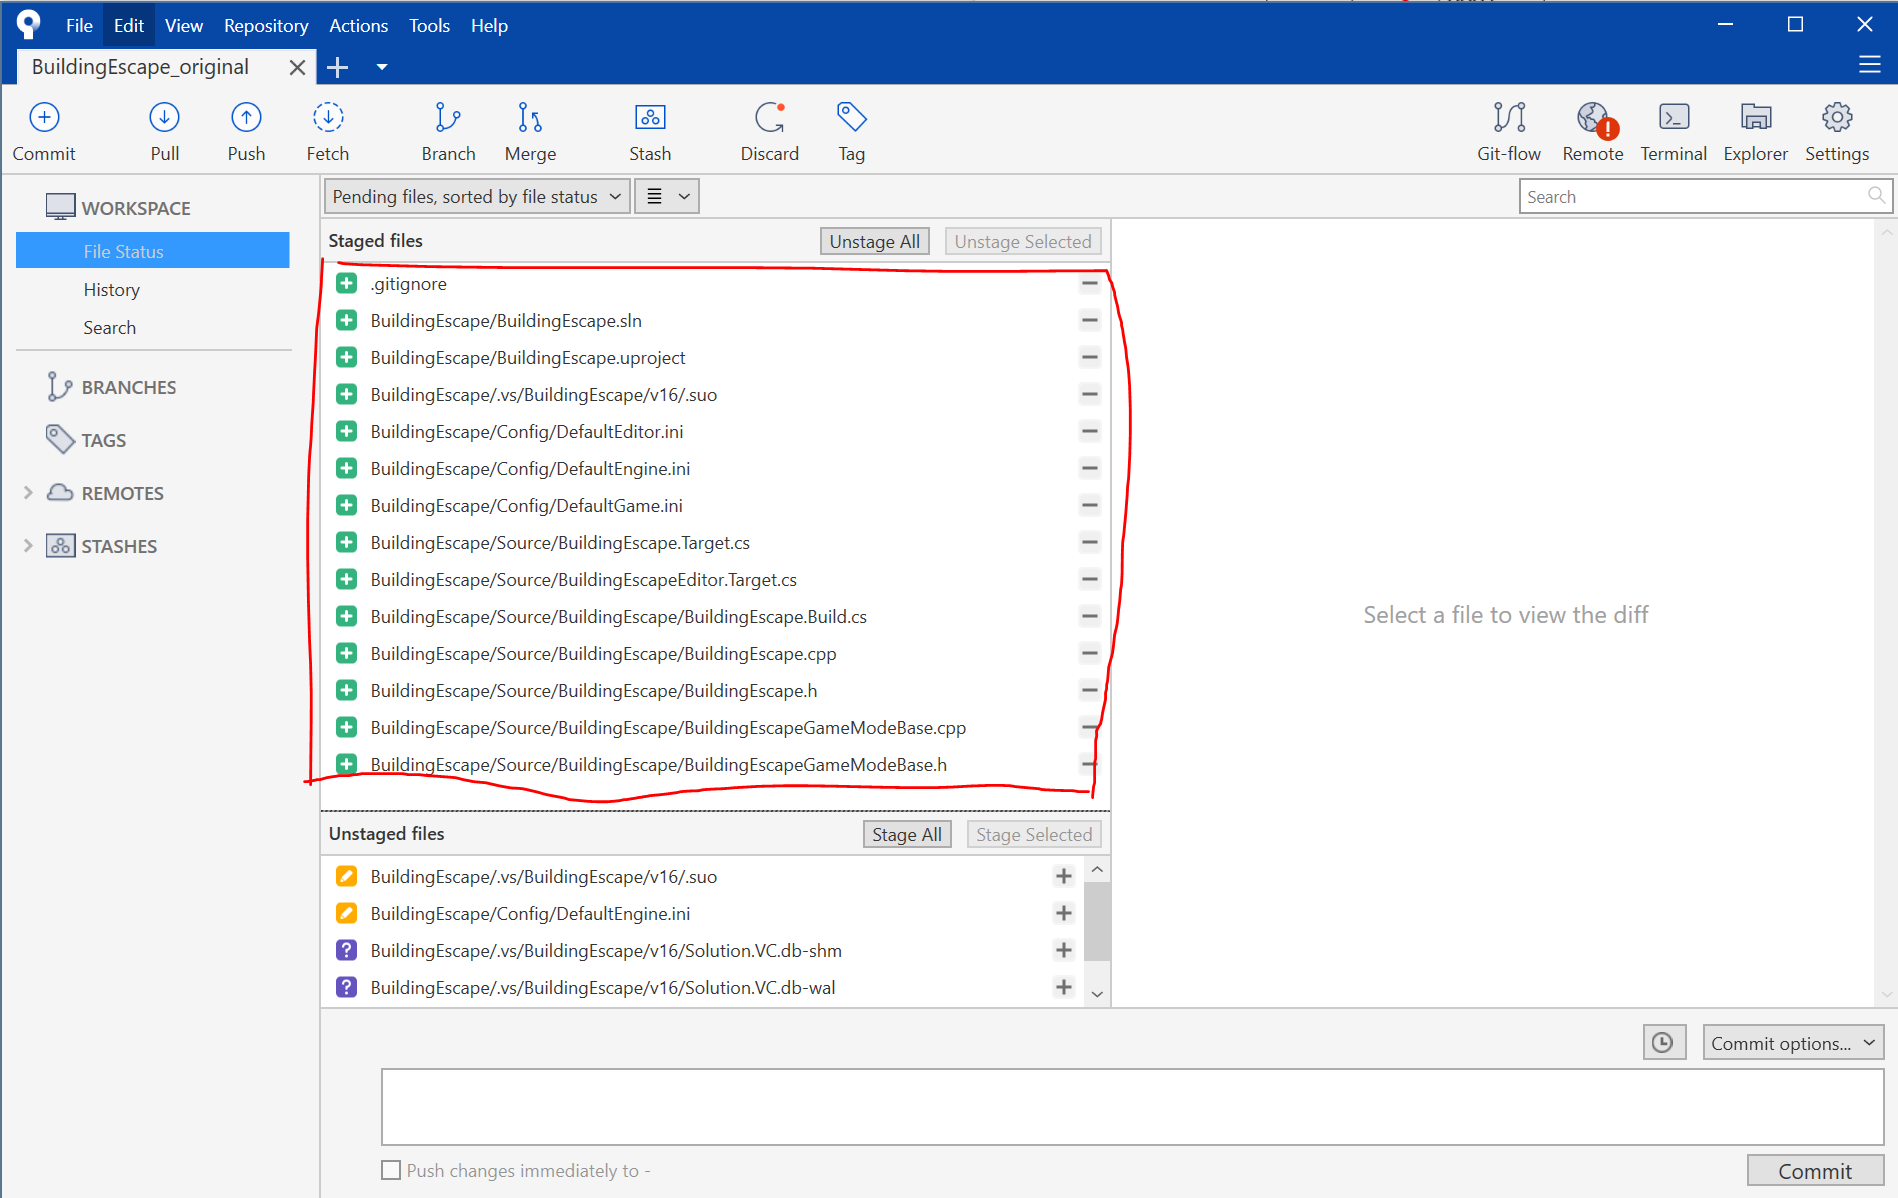
Task: Launch the Terminal icon
Action: pos(1673,130)
